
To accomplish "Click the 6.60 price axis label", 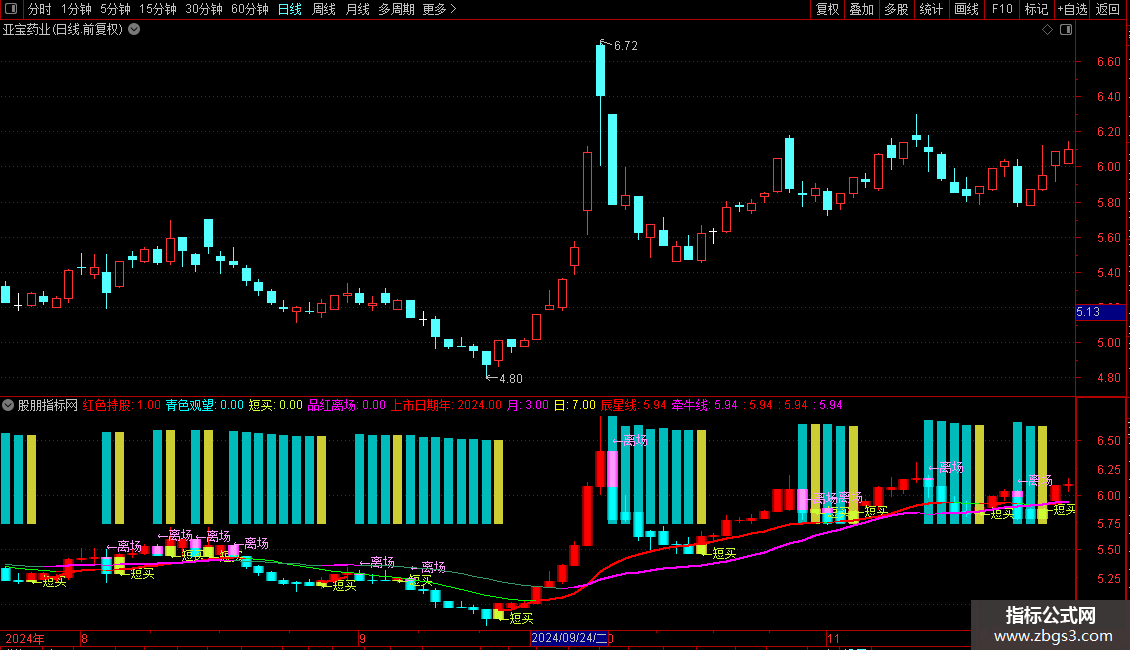I will (x=1108, y=61).
